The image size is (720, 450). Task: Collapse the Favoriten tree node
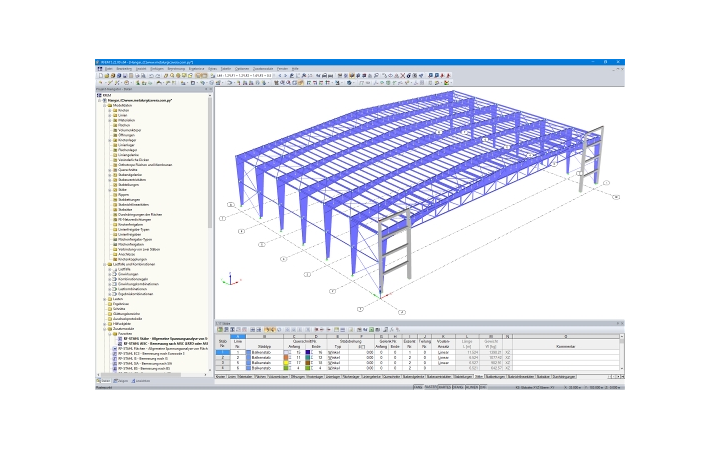tap(110, 334)
